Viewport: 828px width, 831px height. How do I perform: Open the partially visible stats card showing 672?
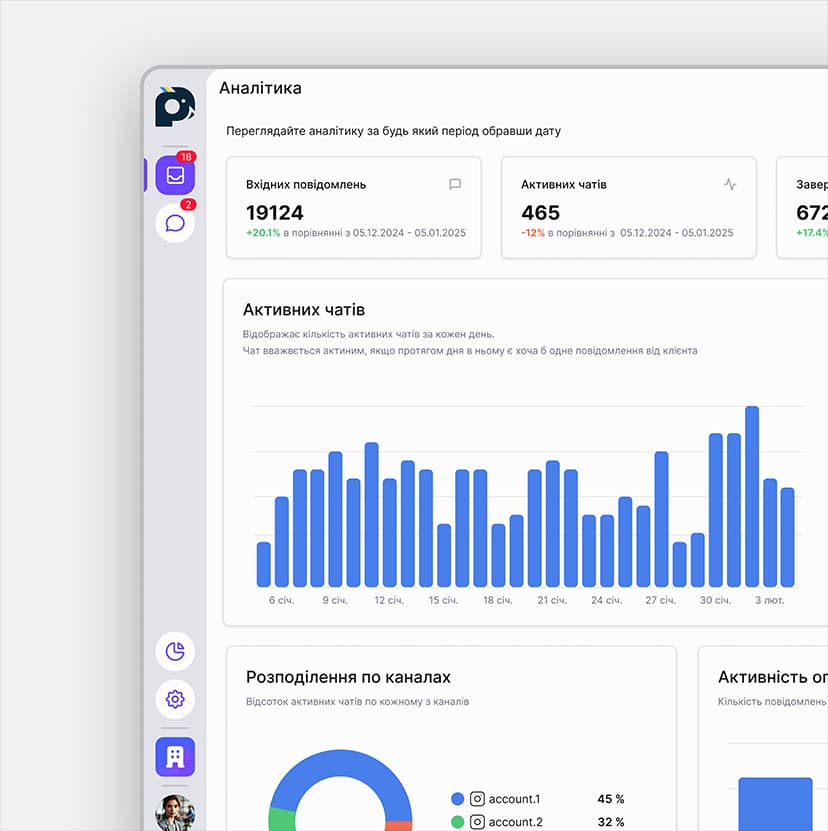[805, 207]
